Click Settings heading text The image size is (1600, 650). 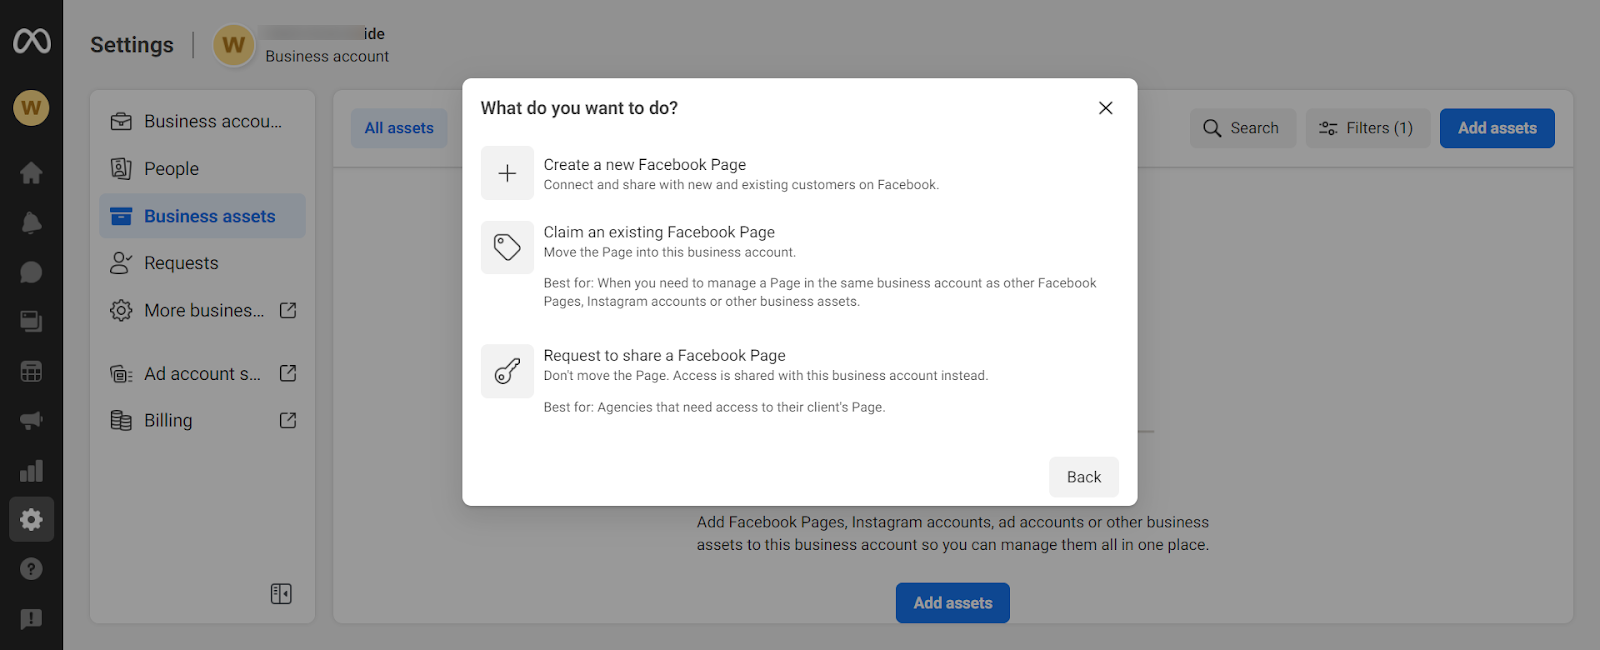132,45
